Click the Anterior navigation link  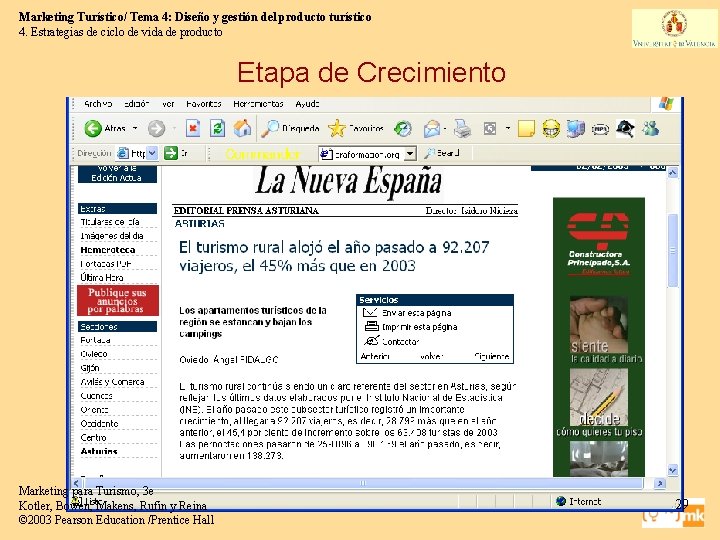click(375, 356)
